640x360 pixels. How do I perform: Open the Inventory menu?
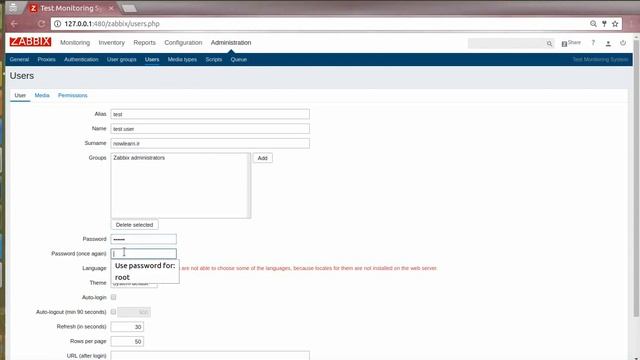pos(111,42)
